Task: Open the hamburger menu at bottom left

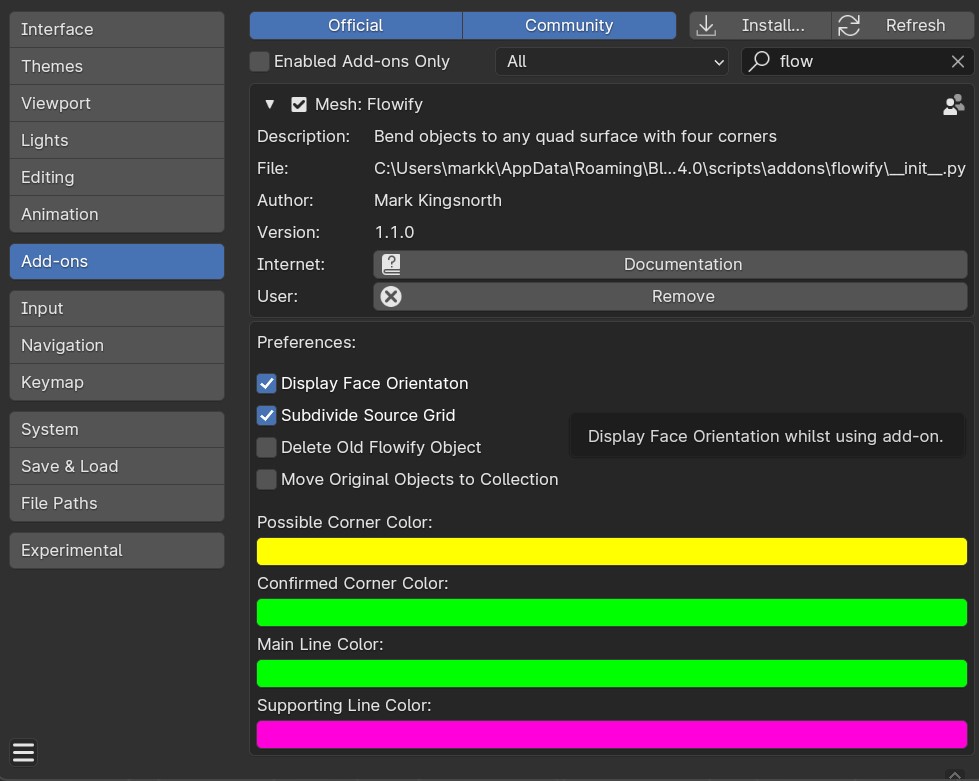Action: click(x=23, y=752)
